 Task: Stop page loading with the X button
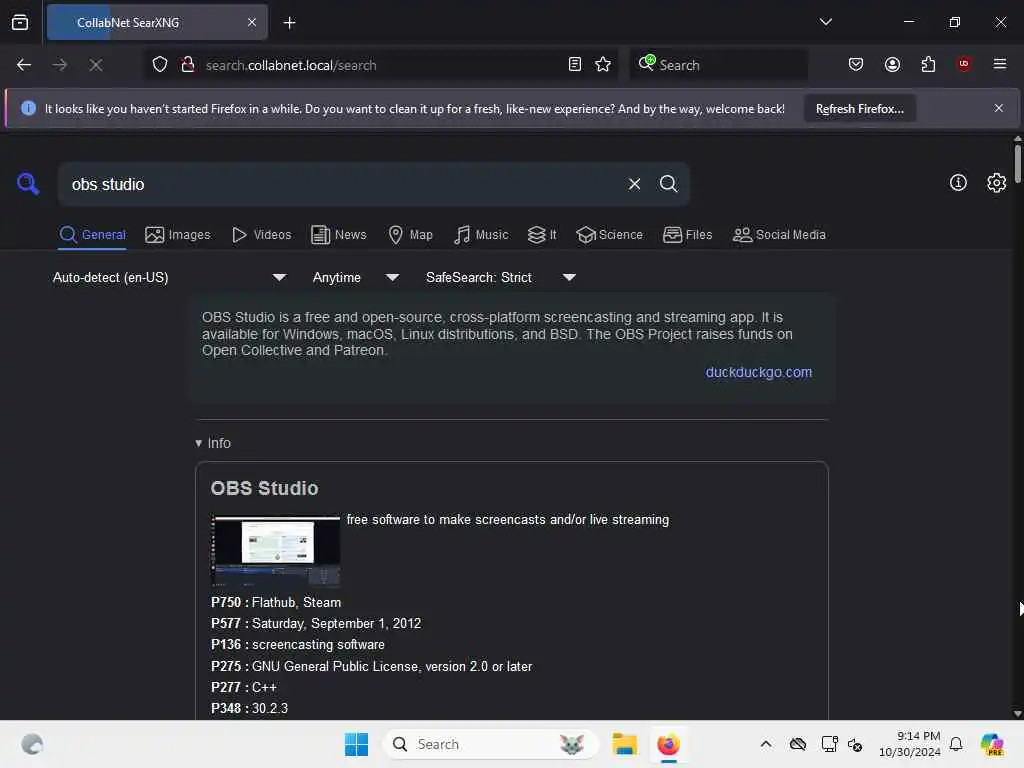(x=96, y=65)
